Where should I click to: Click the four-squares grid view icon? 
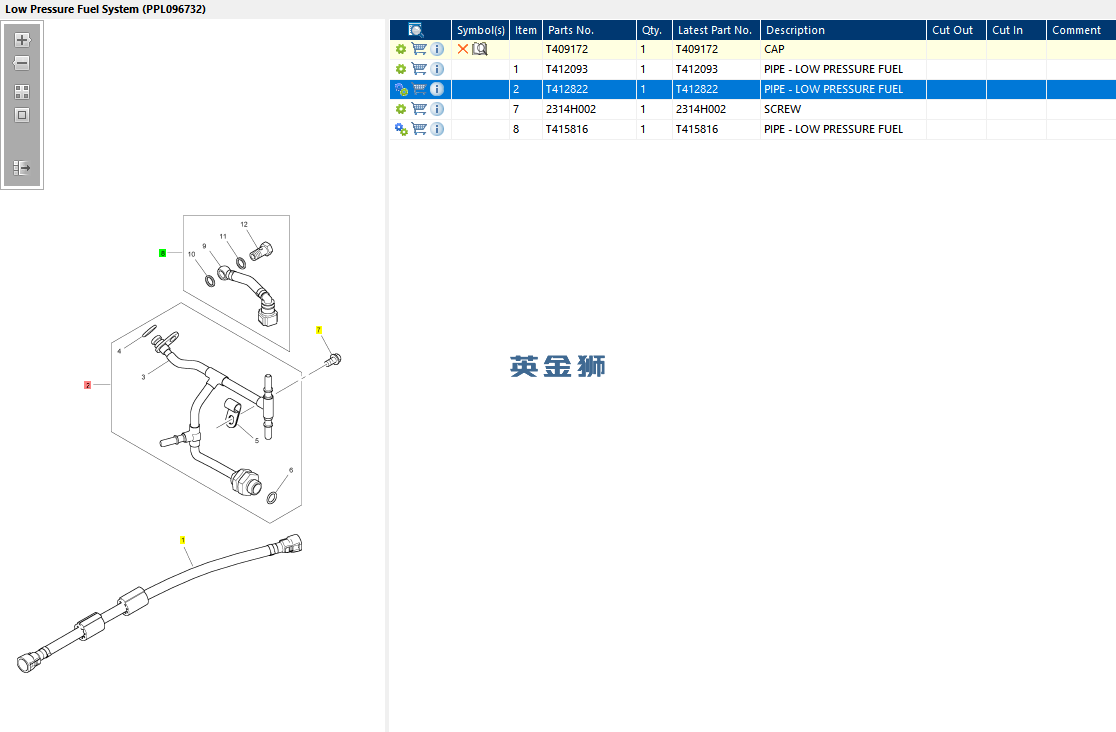22,92
